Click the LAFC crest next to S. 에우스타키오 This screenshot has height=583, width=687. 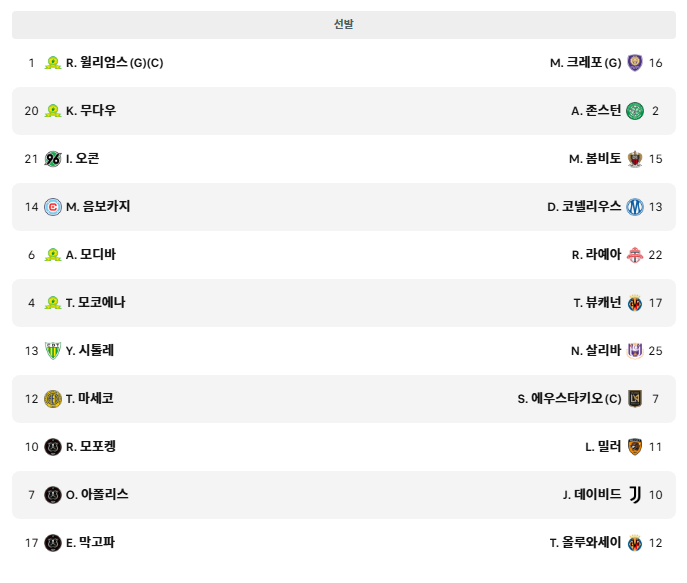635,399
